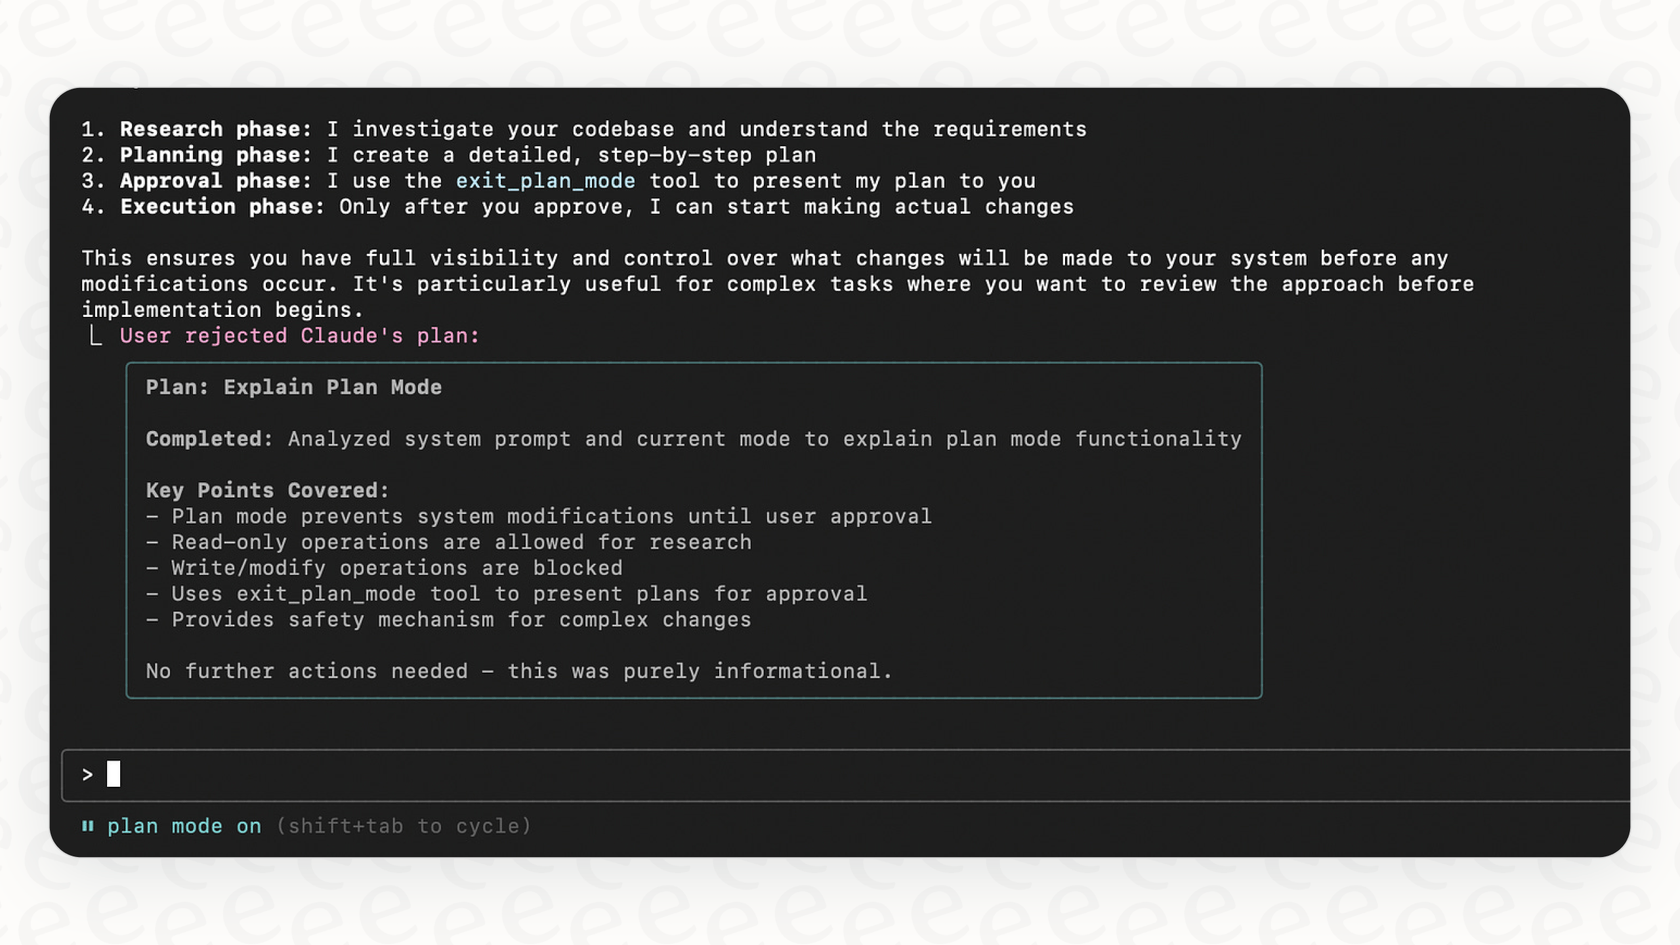This screenshot has width=1680, height=945.
Task: Click the exit_plan_mode tool link
Action: [x=545, y=181]
